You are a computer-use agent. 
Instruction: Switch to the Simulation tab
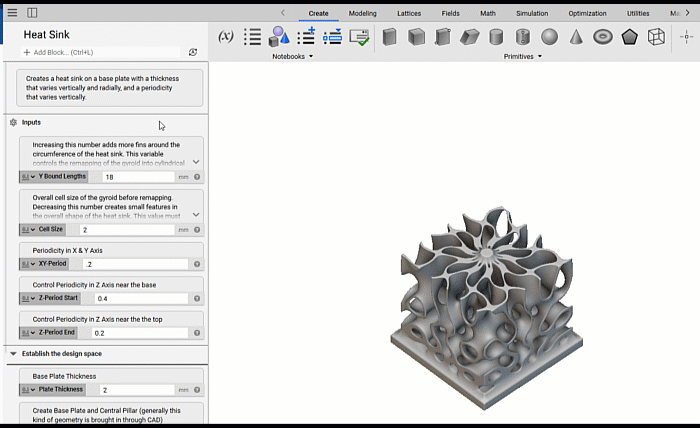pos(532,13)
